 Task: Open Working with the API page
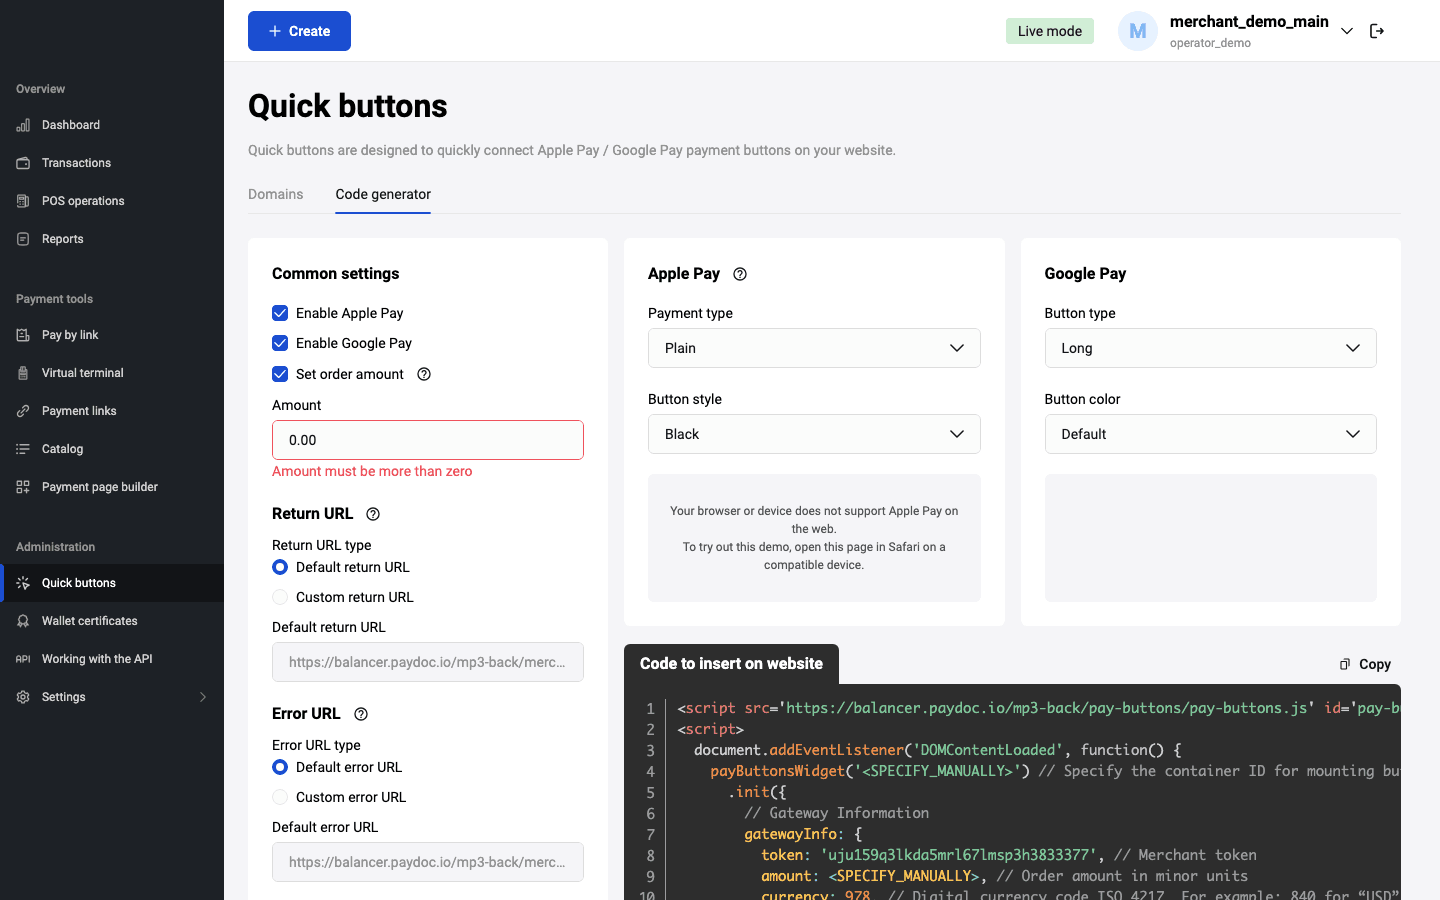pos(112,659)
